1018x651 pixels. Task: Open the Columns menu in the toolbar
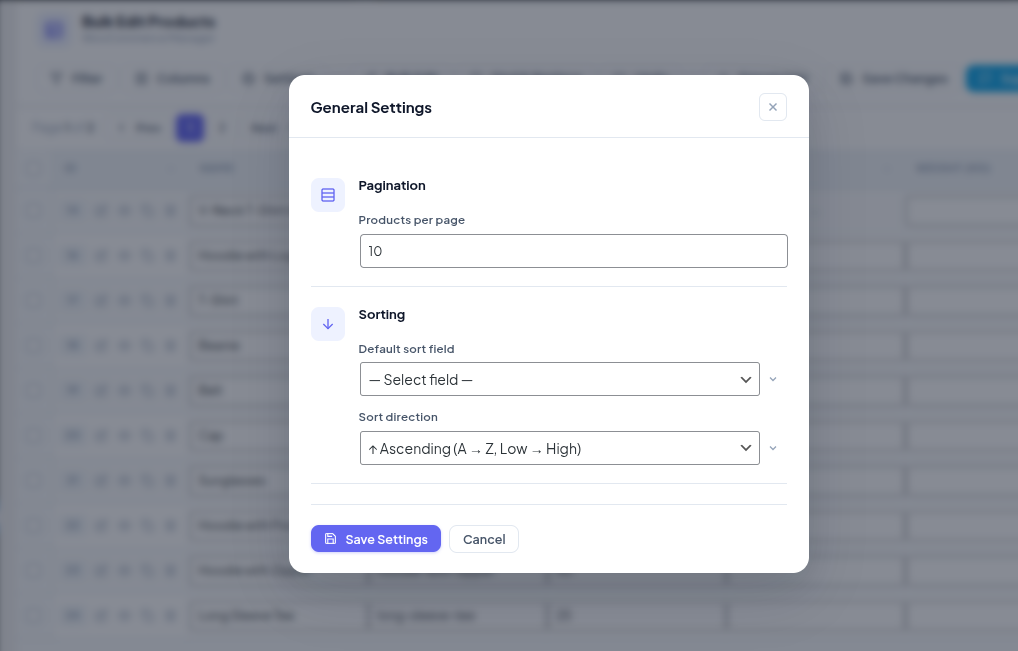point(172,78)
